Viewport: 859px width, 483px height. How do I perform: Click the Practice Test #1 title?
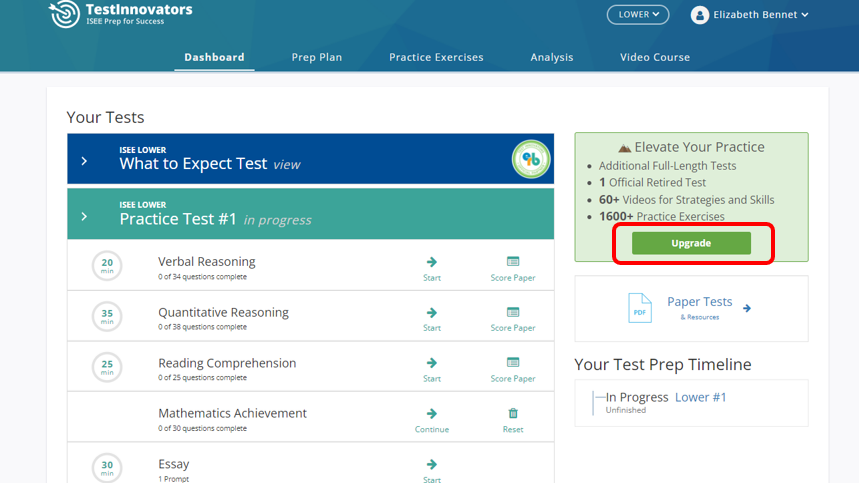pos(178,219)
